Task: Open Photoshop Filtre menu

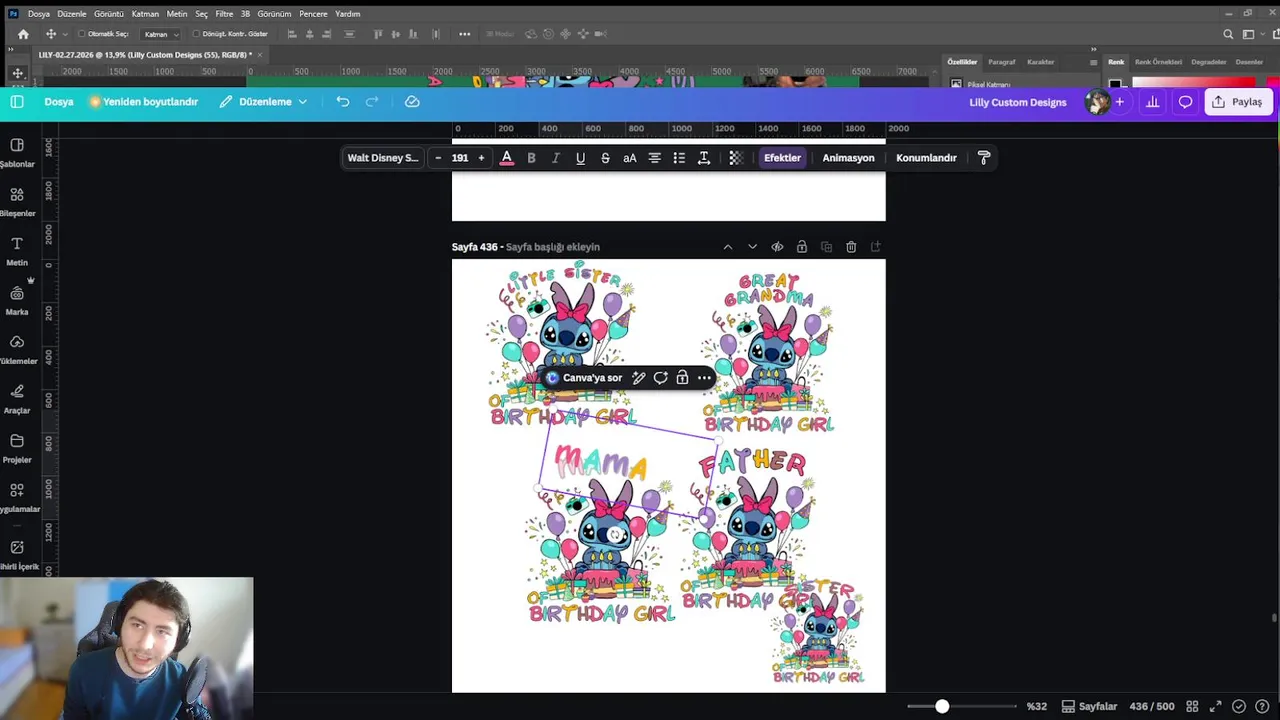Action: (x=224, y=14)
